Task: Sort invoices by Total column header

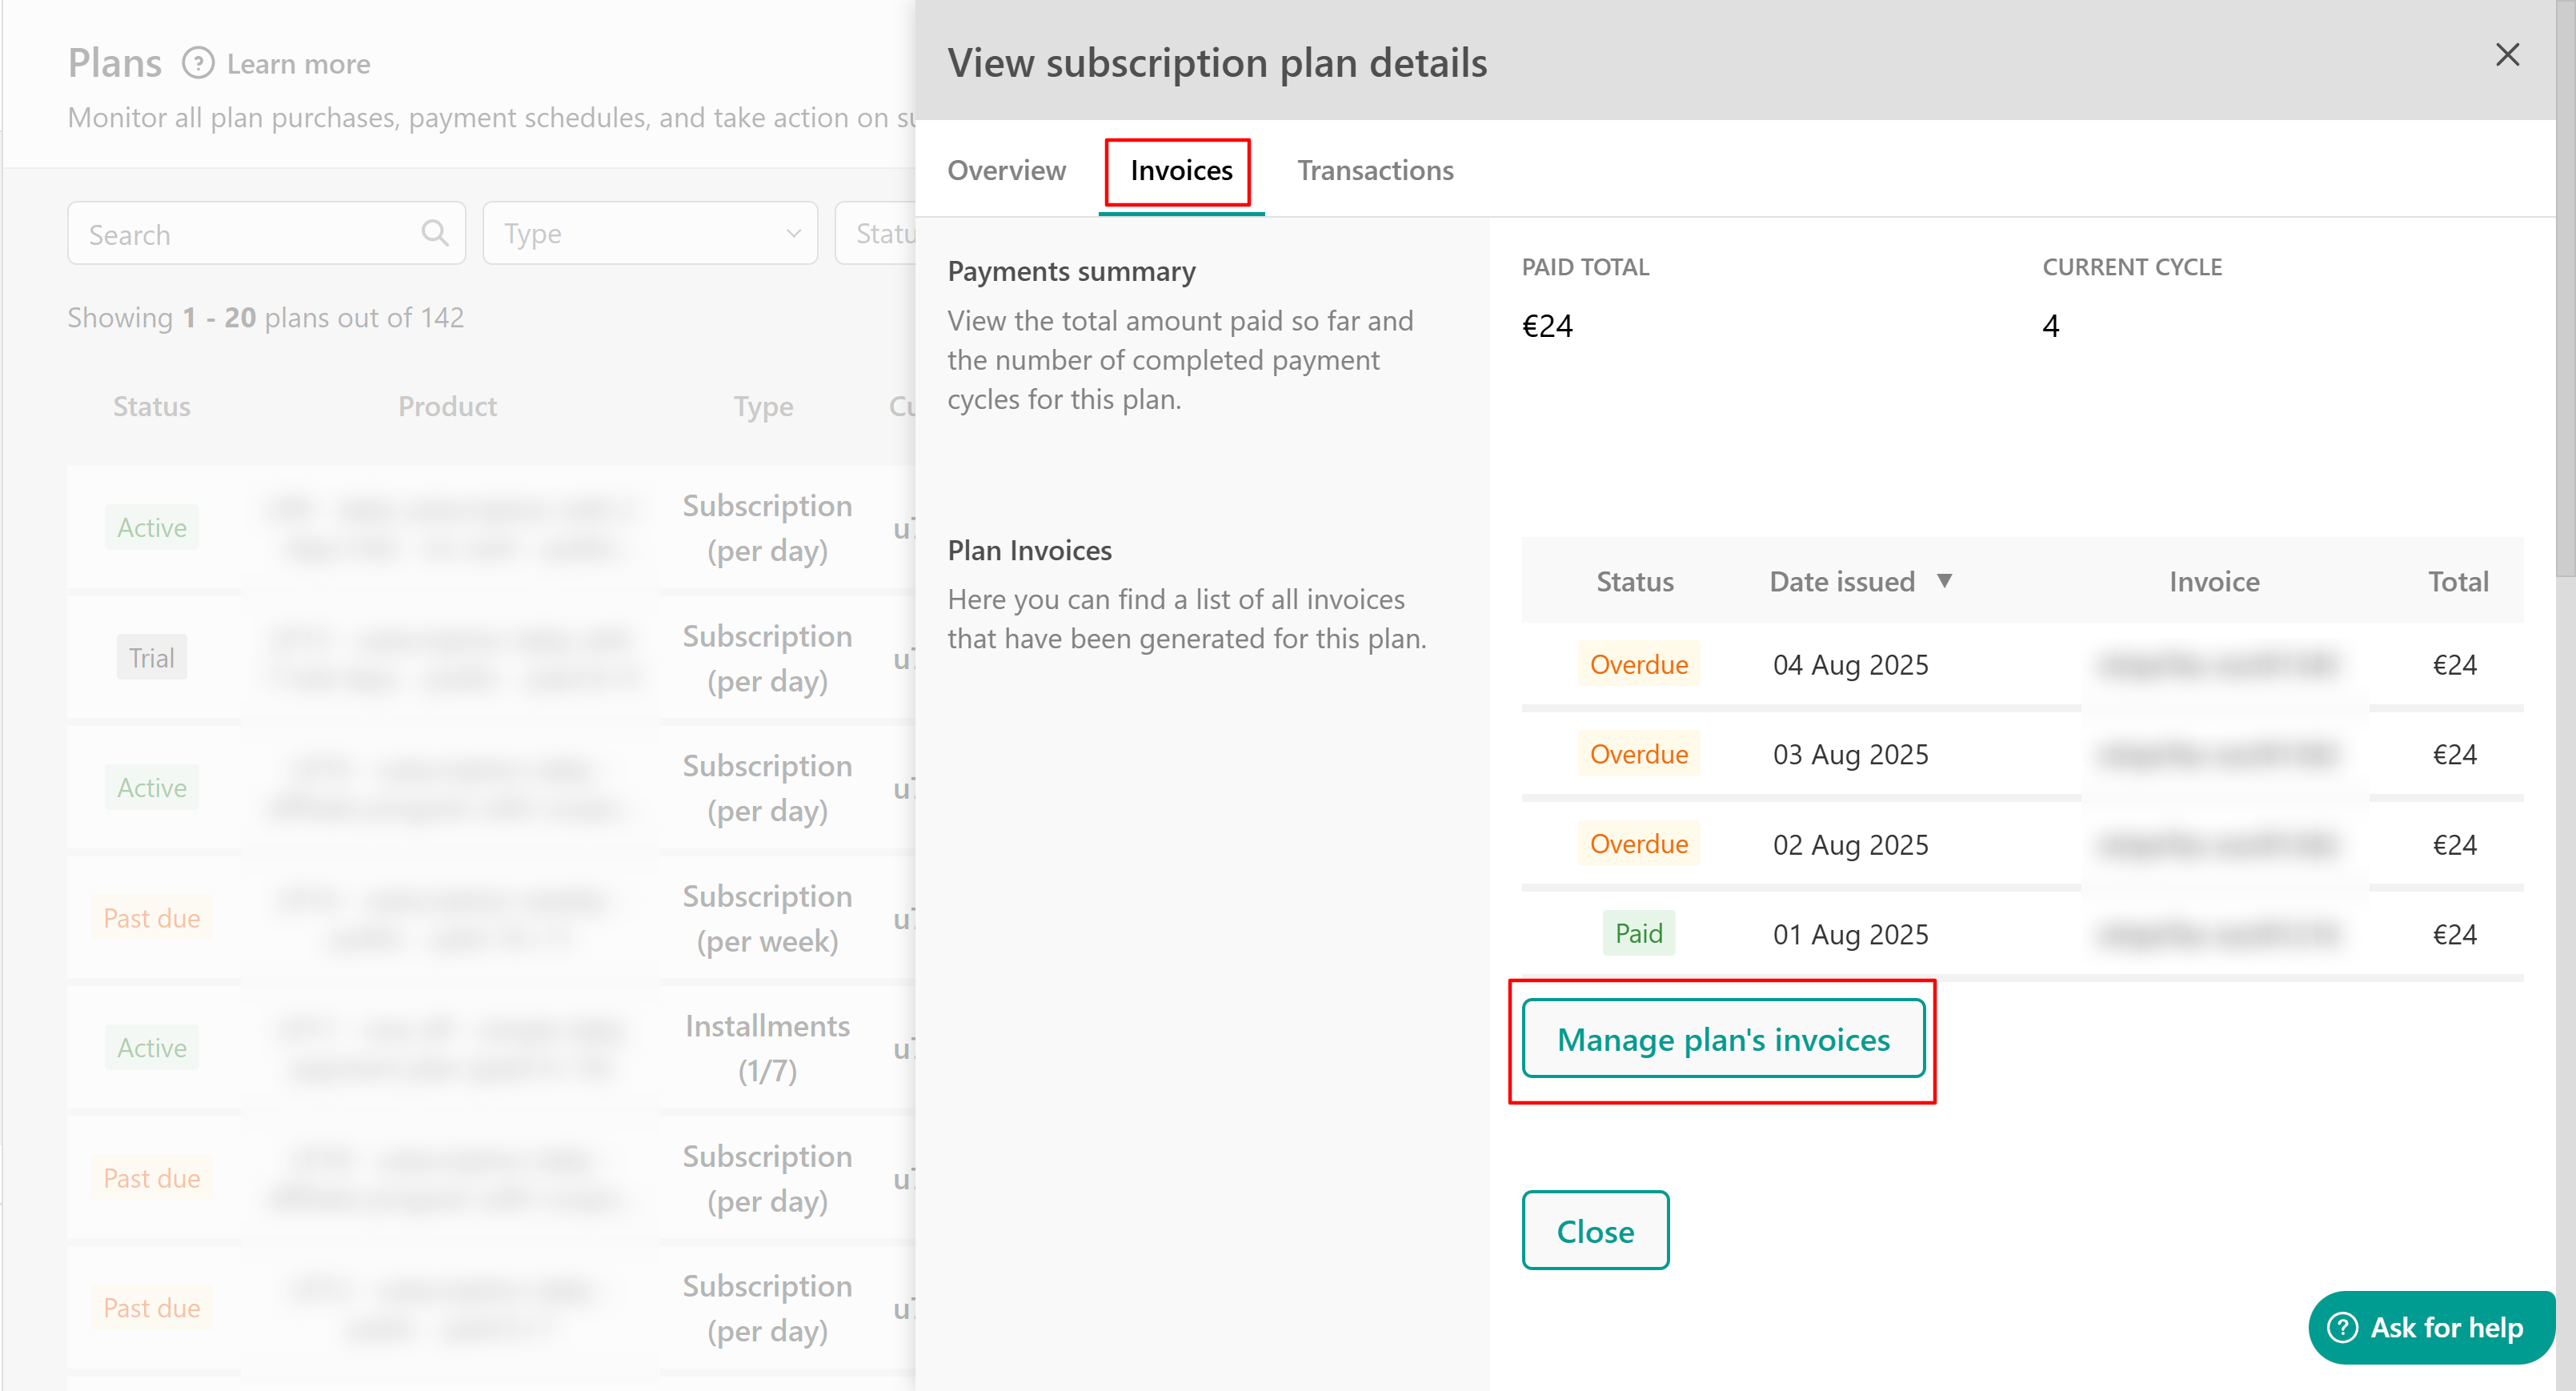Action: [x=2457, y=582]
